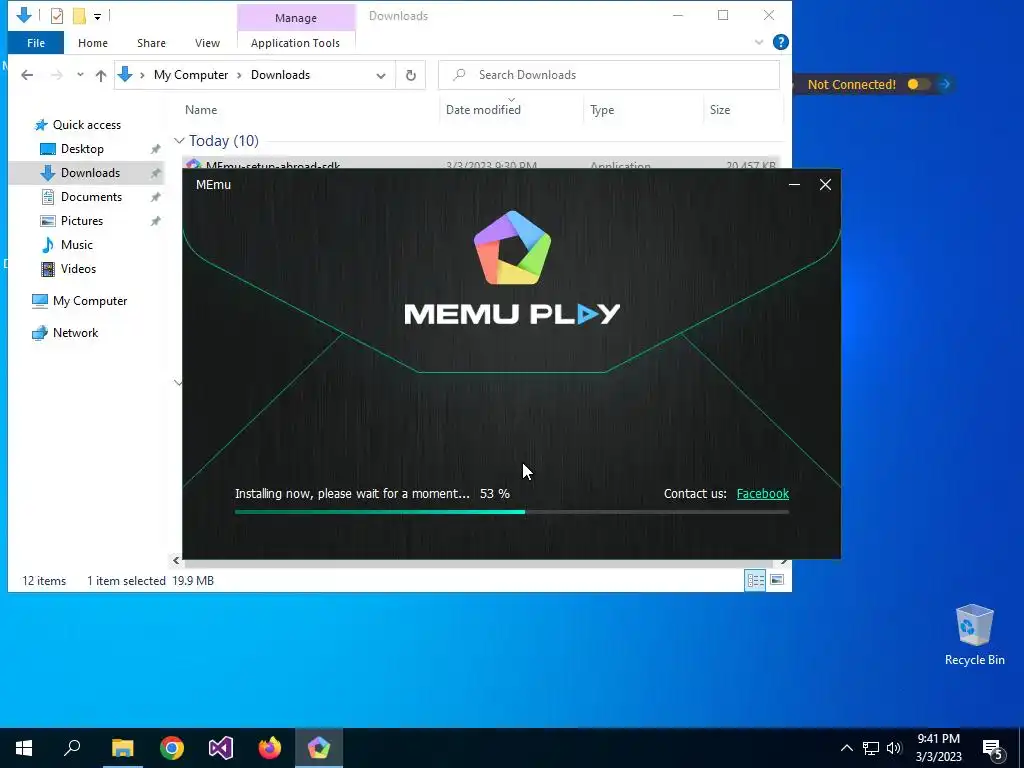Click the MEmu installation progress bar

click(x=511, y=512)
